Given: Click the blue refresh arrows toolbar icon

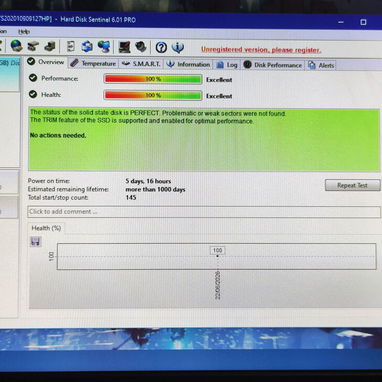Looking at the screenshot, I should point(87,46).
